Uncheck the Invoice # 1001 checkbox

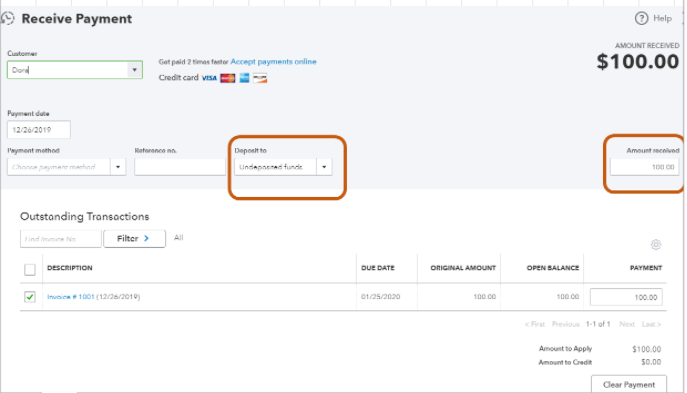[30, 297]
